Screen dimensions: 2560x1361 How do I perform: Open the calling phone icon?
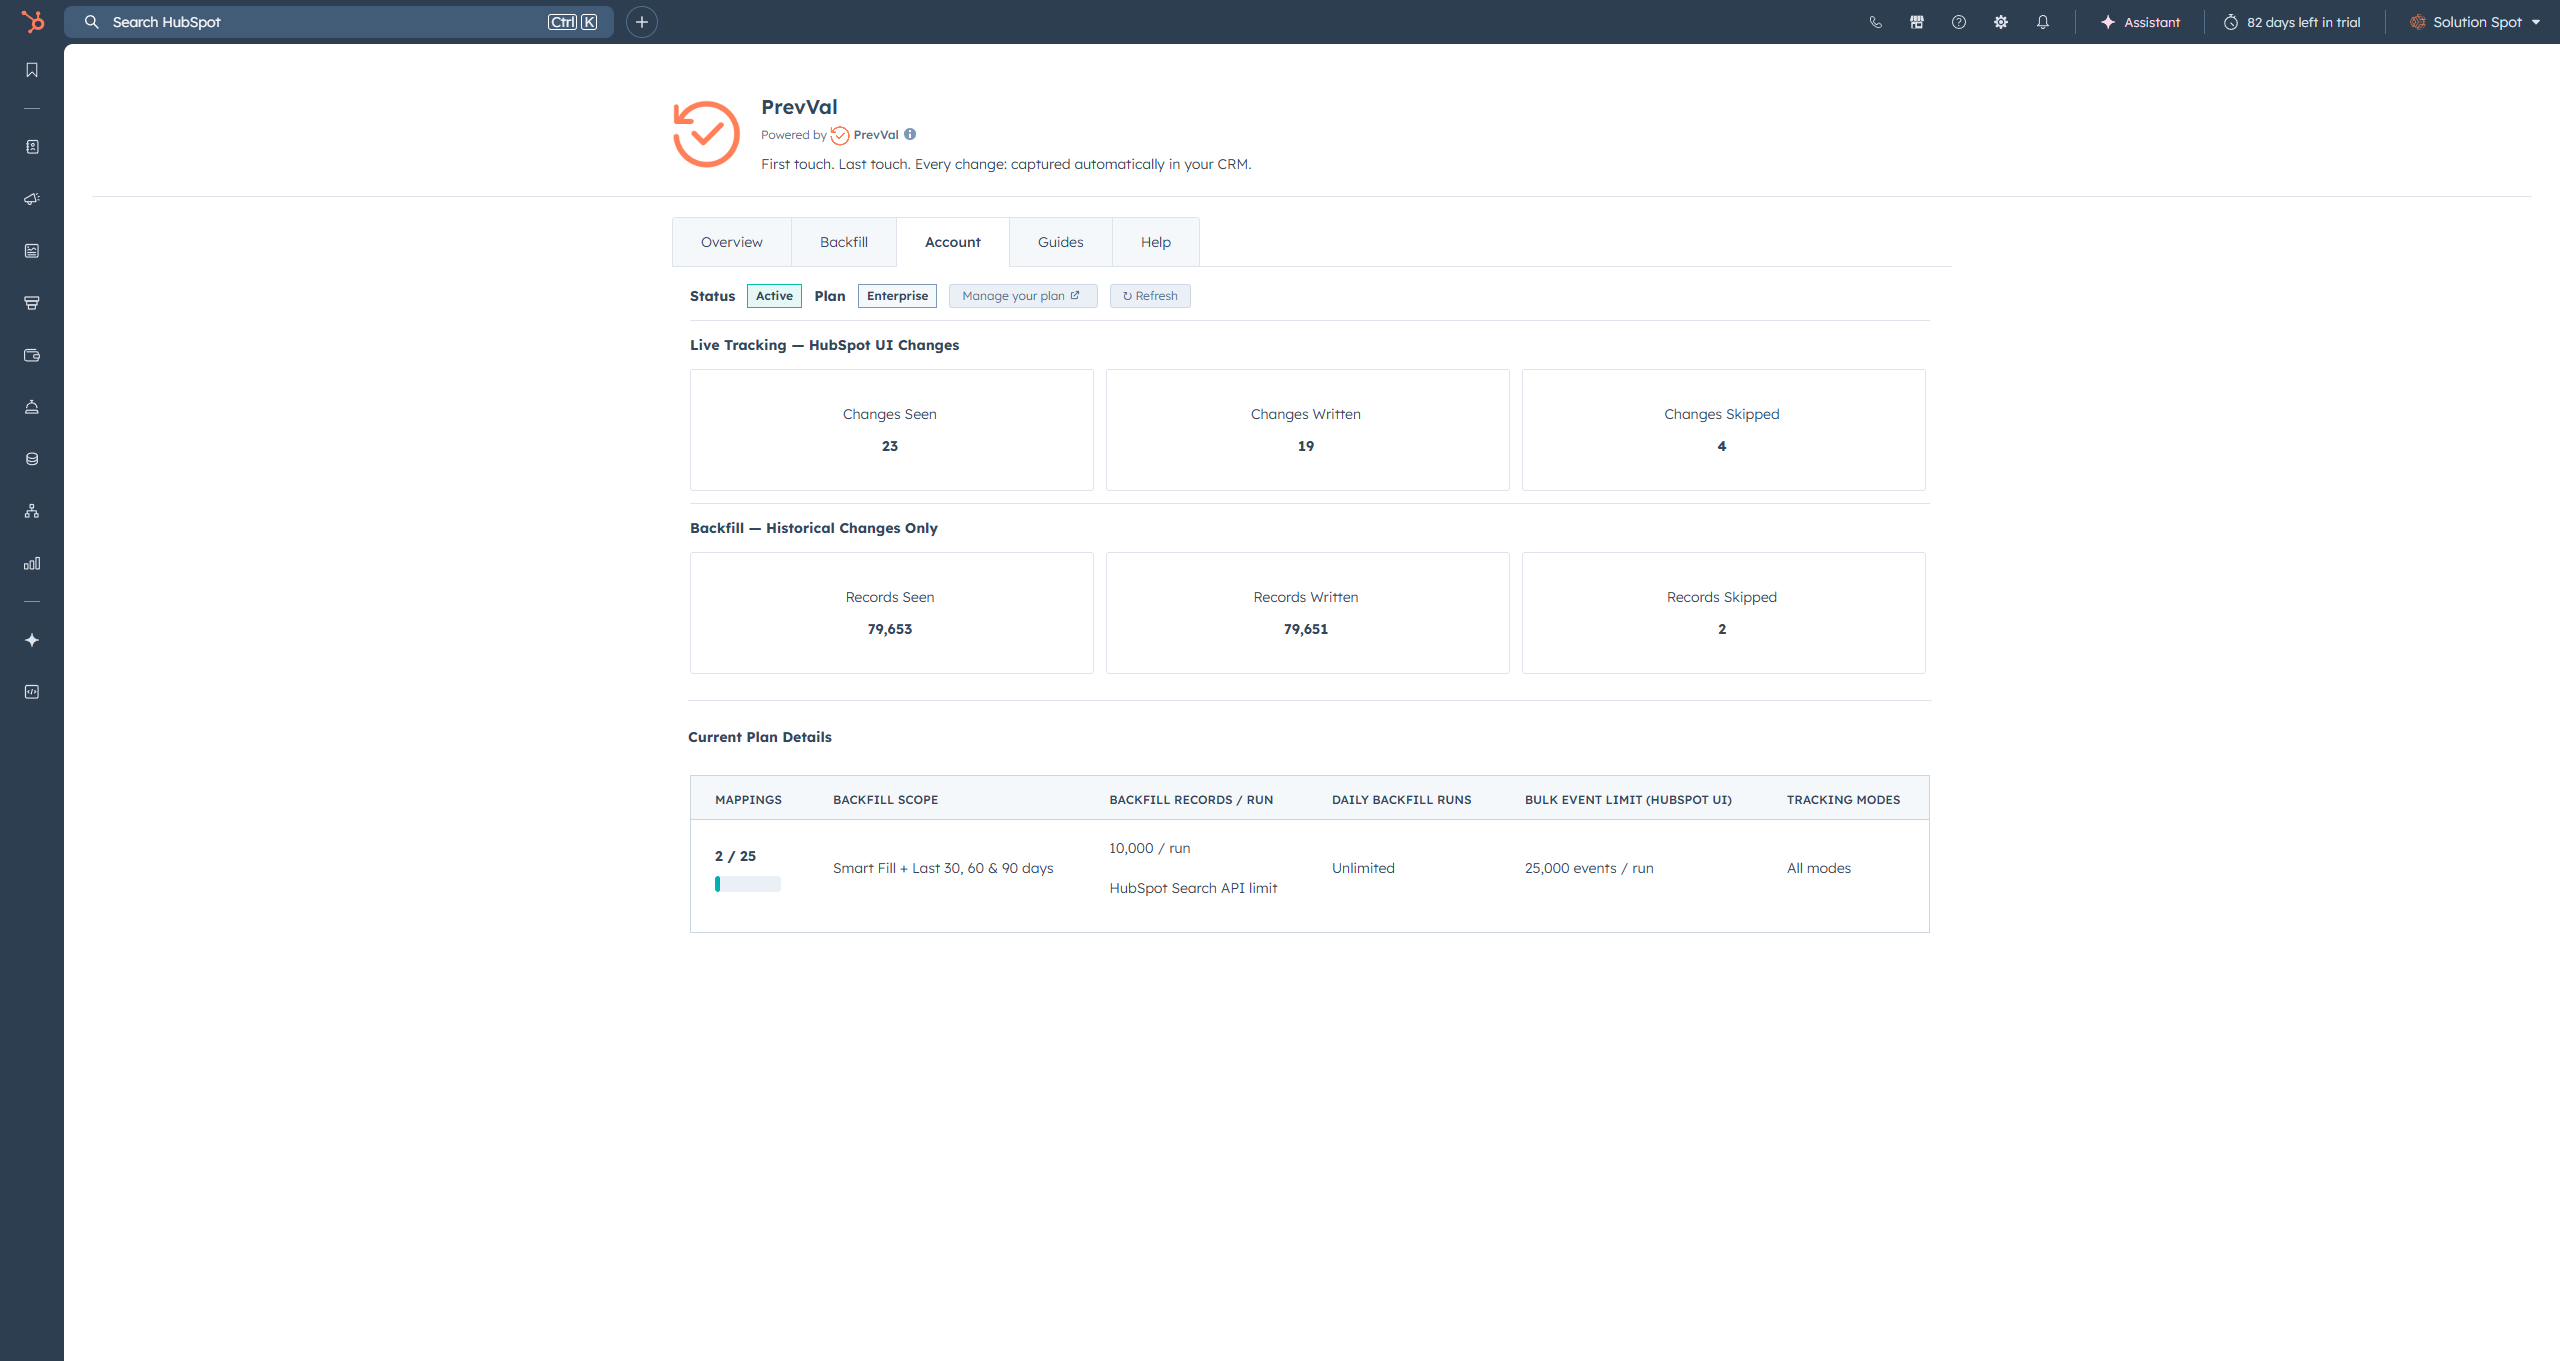(x=1875, y=22)
